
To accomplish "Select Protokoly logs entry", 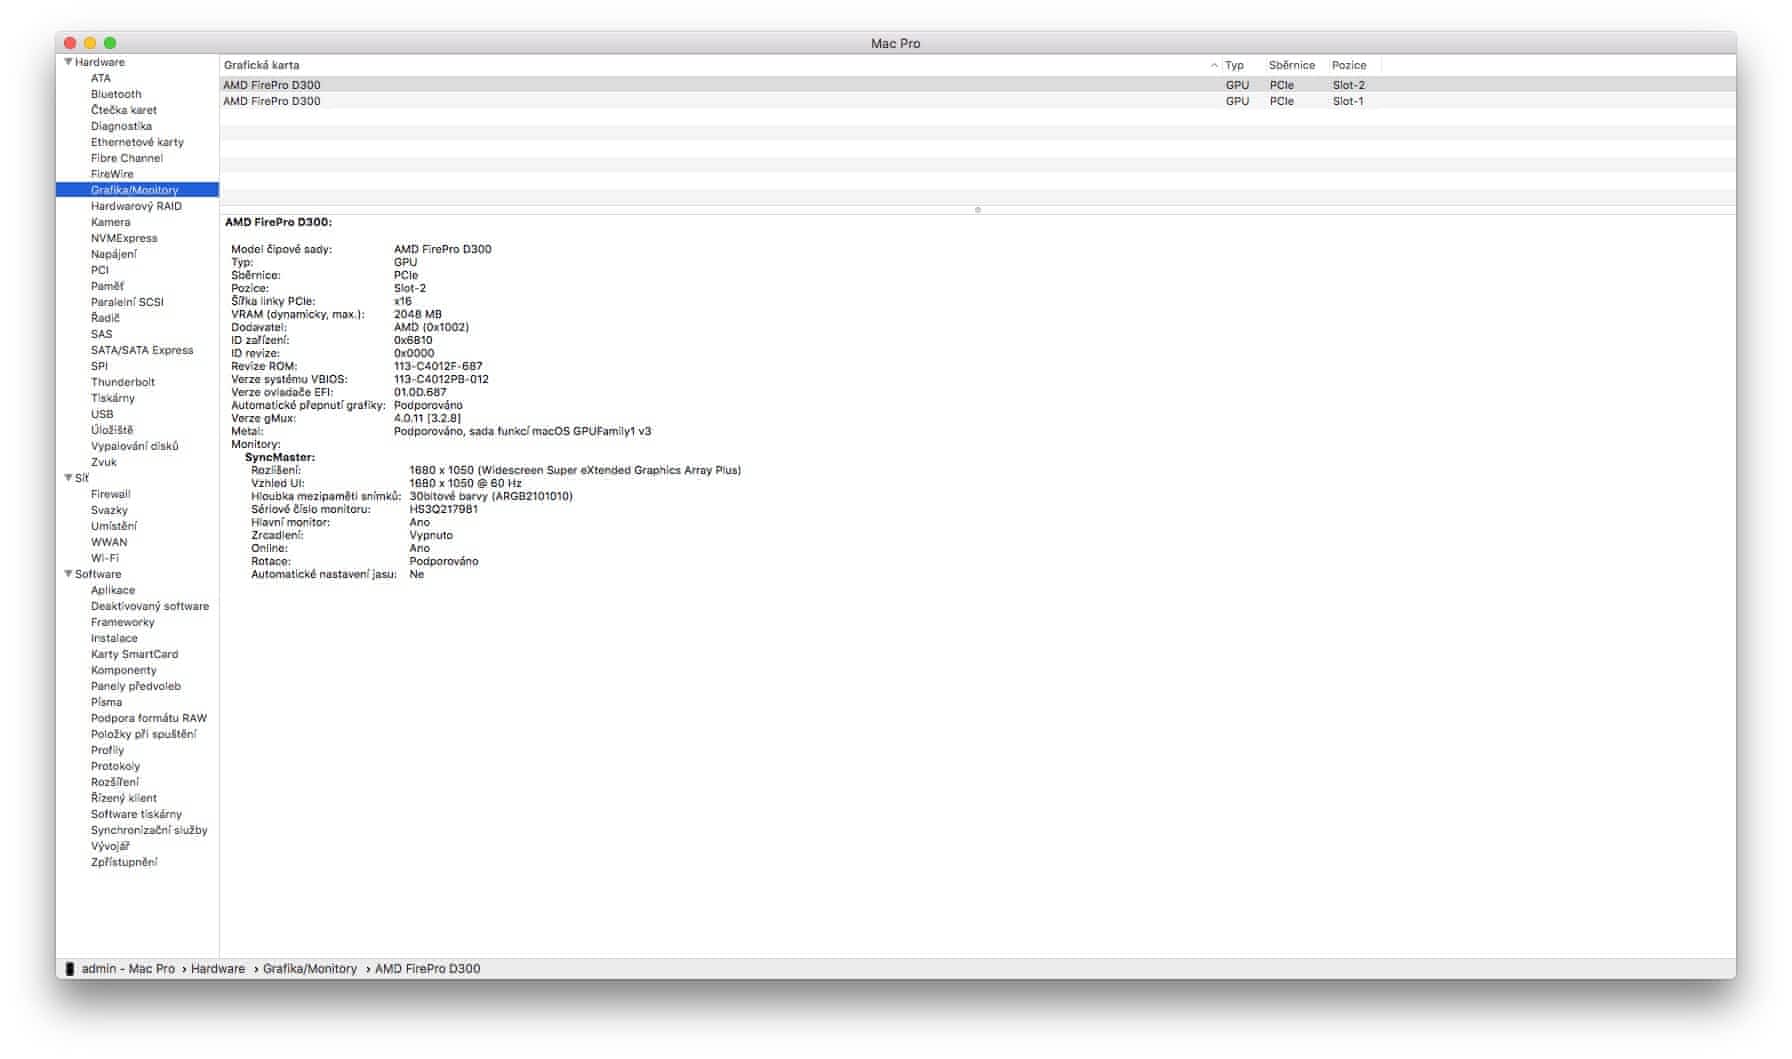I will (116, 766).
